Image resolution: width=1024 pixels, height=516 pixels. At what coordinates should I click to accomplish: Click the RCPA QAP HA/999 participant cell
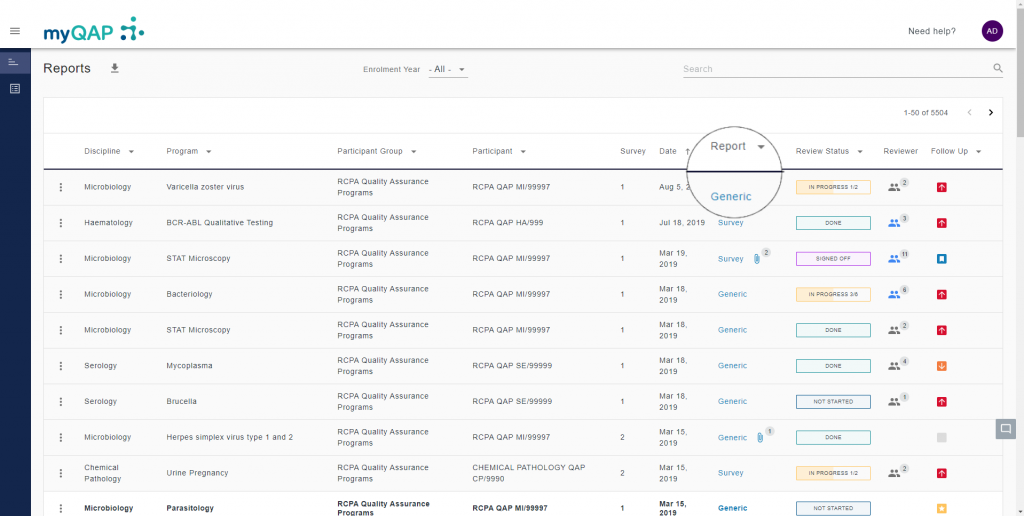coord(507,223)
